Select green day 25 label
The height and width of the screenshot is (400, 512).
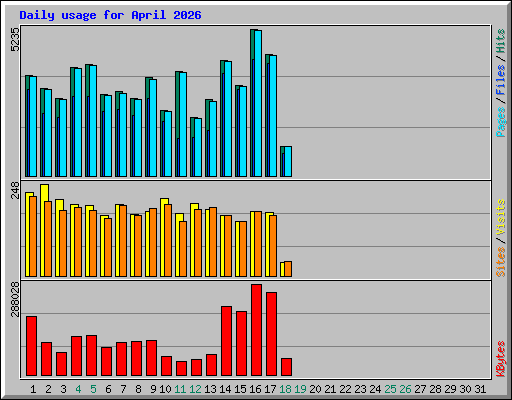click(390, 389)
